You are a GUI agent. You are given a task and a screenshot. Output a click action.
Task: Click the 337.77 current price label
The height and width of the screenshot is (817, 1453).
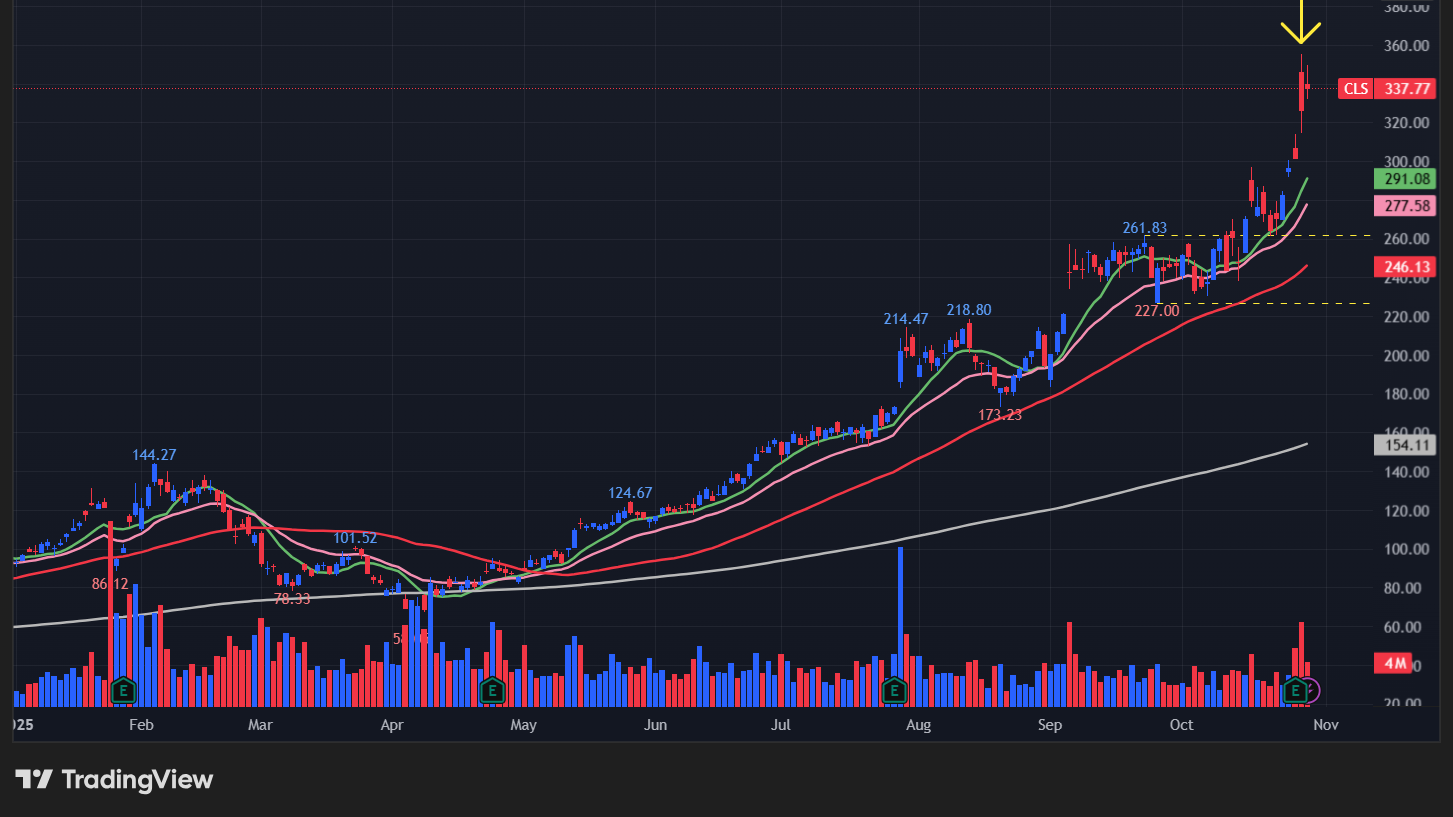1406,89
